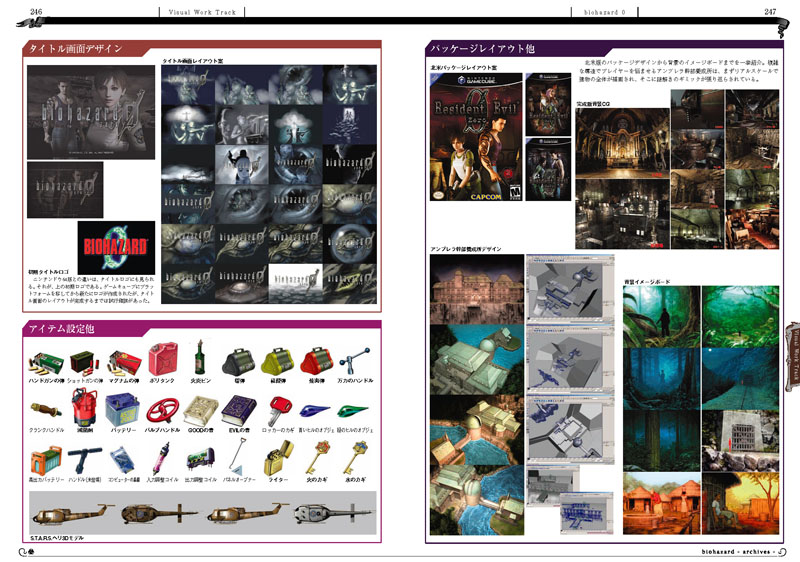This screenshot has height=562, width=800.
Task: Pick the red magnum ammo box
Action: tap(124, 362)
